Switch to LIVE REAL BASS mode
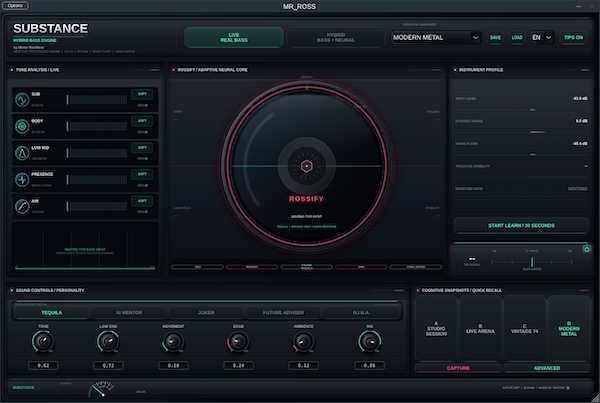 click(234, 38)
